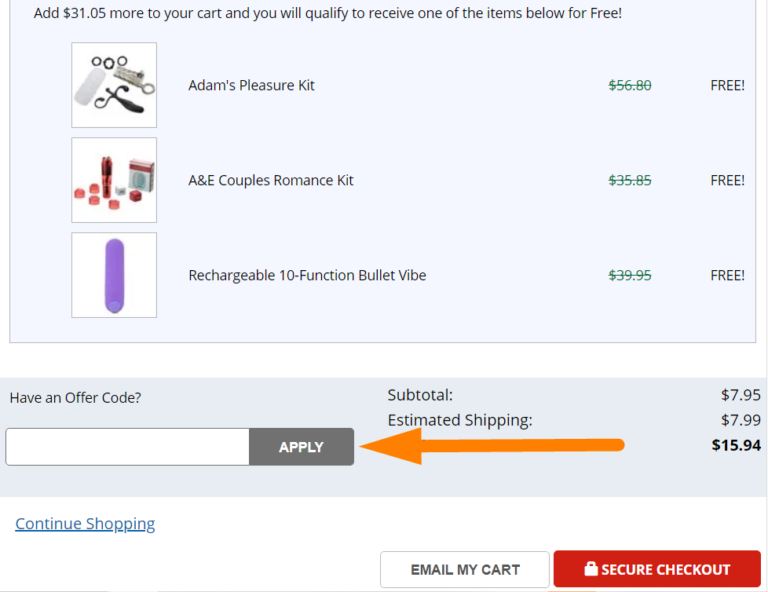This screenshot has height=592, width=768.
Task: Click the EMAIL MY CART button
Action: click(465, 570)
